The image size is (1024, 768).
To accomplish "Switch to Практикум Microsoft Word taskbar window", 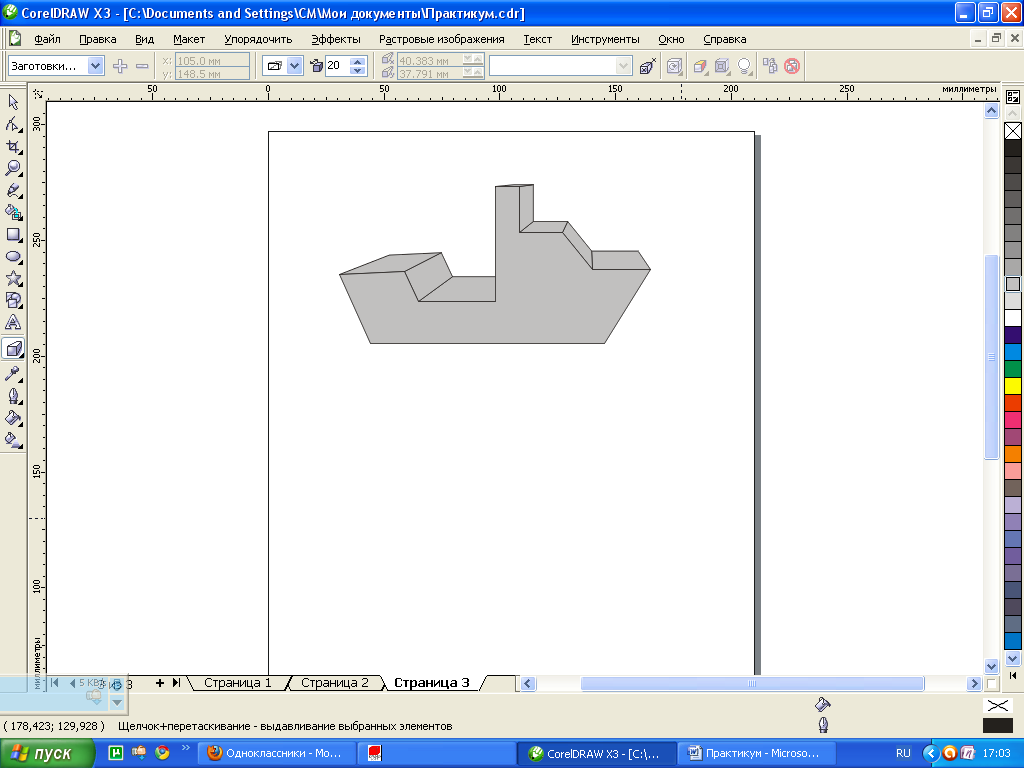I will coord(757,754).
